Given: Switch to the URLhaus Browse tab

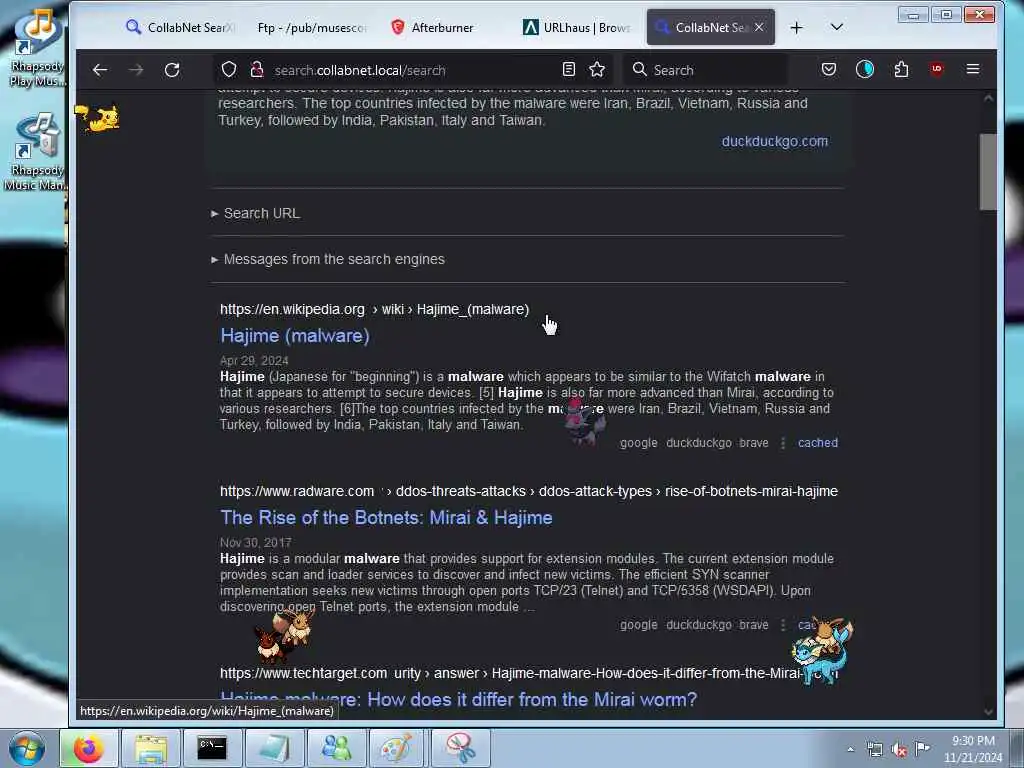Looking at the screenshot, I should point(576,27).
